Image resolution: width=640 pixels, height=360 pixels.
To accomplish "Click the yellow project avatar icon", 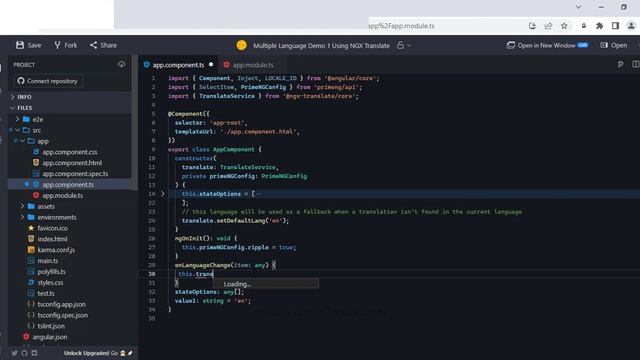I will coord(241,45).
